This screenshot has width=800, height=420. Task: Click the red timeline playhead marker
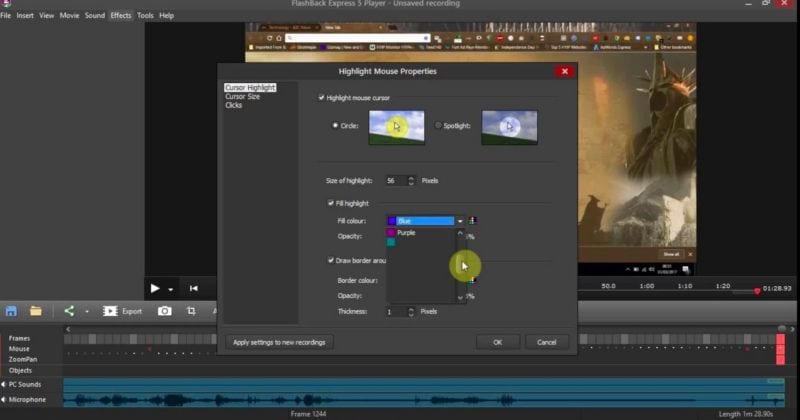757,291
